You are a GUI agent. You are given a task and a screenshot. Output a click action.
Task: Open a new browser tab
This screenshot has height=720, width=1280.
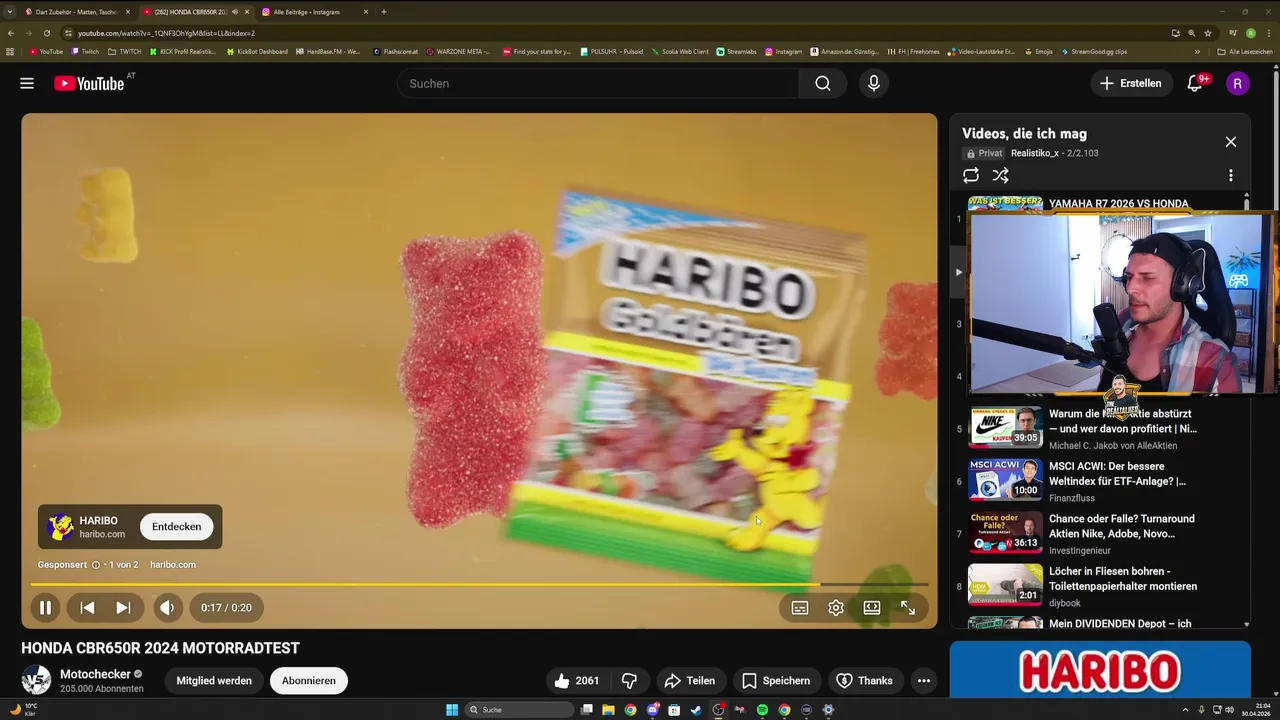click(384, 12)
